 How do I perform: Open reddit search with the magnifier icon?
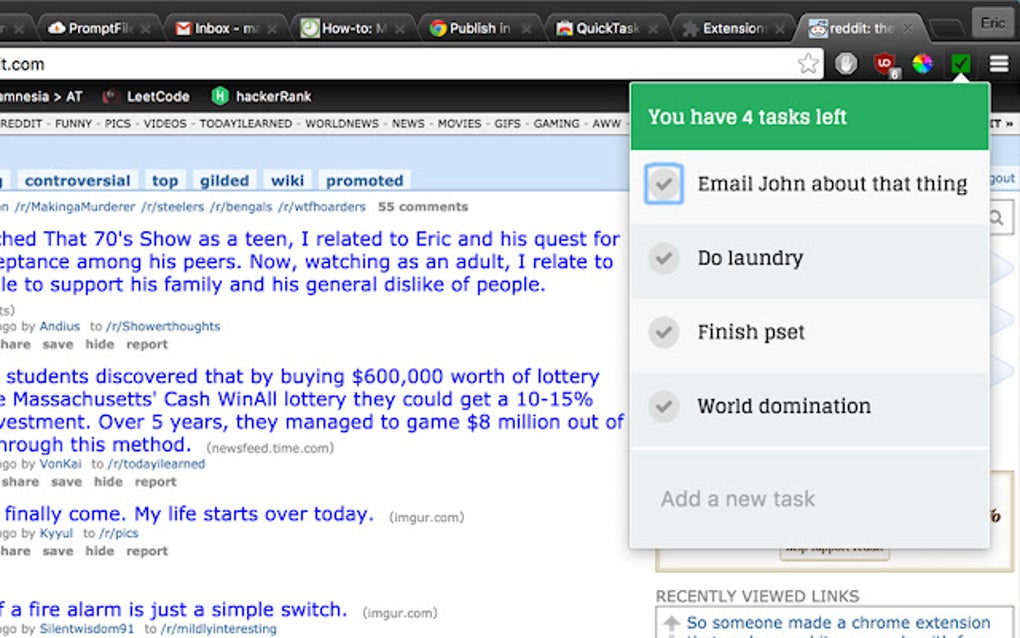point(996,216)
